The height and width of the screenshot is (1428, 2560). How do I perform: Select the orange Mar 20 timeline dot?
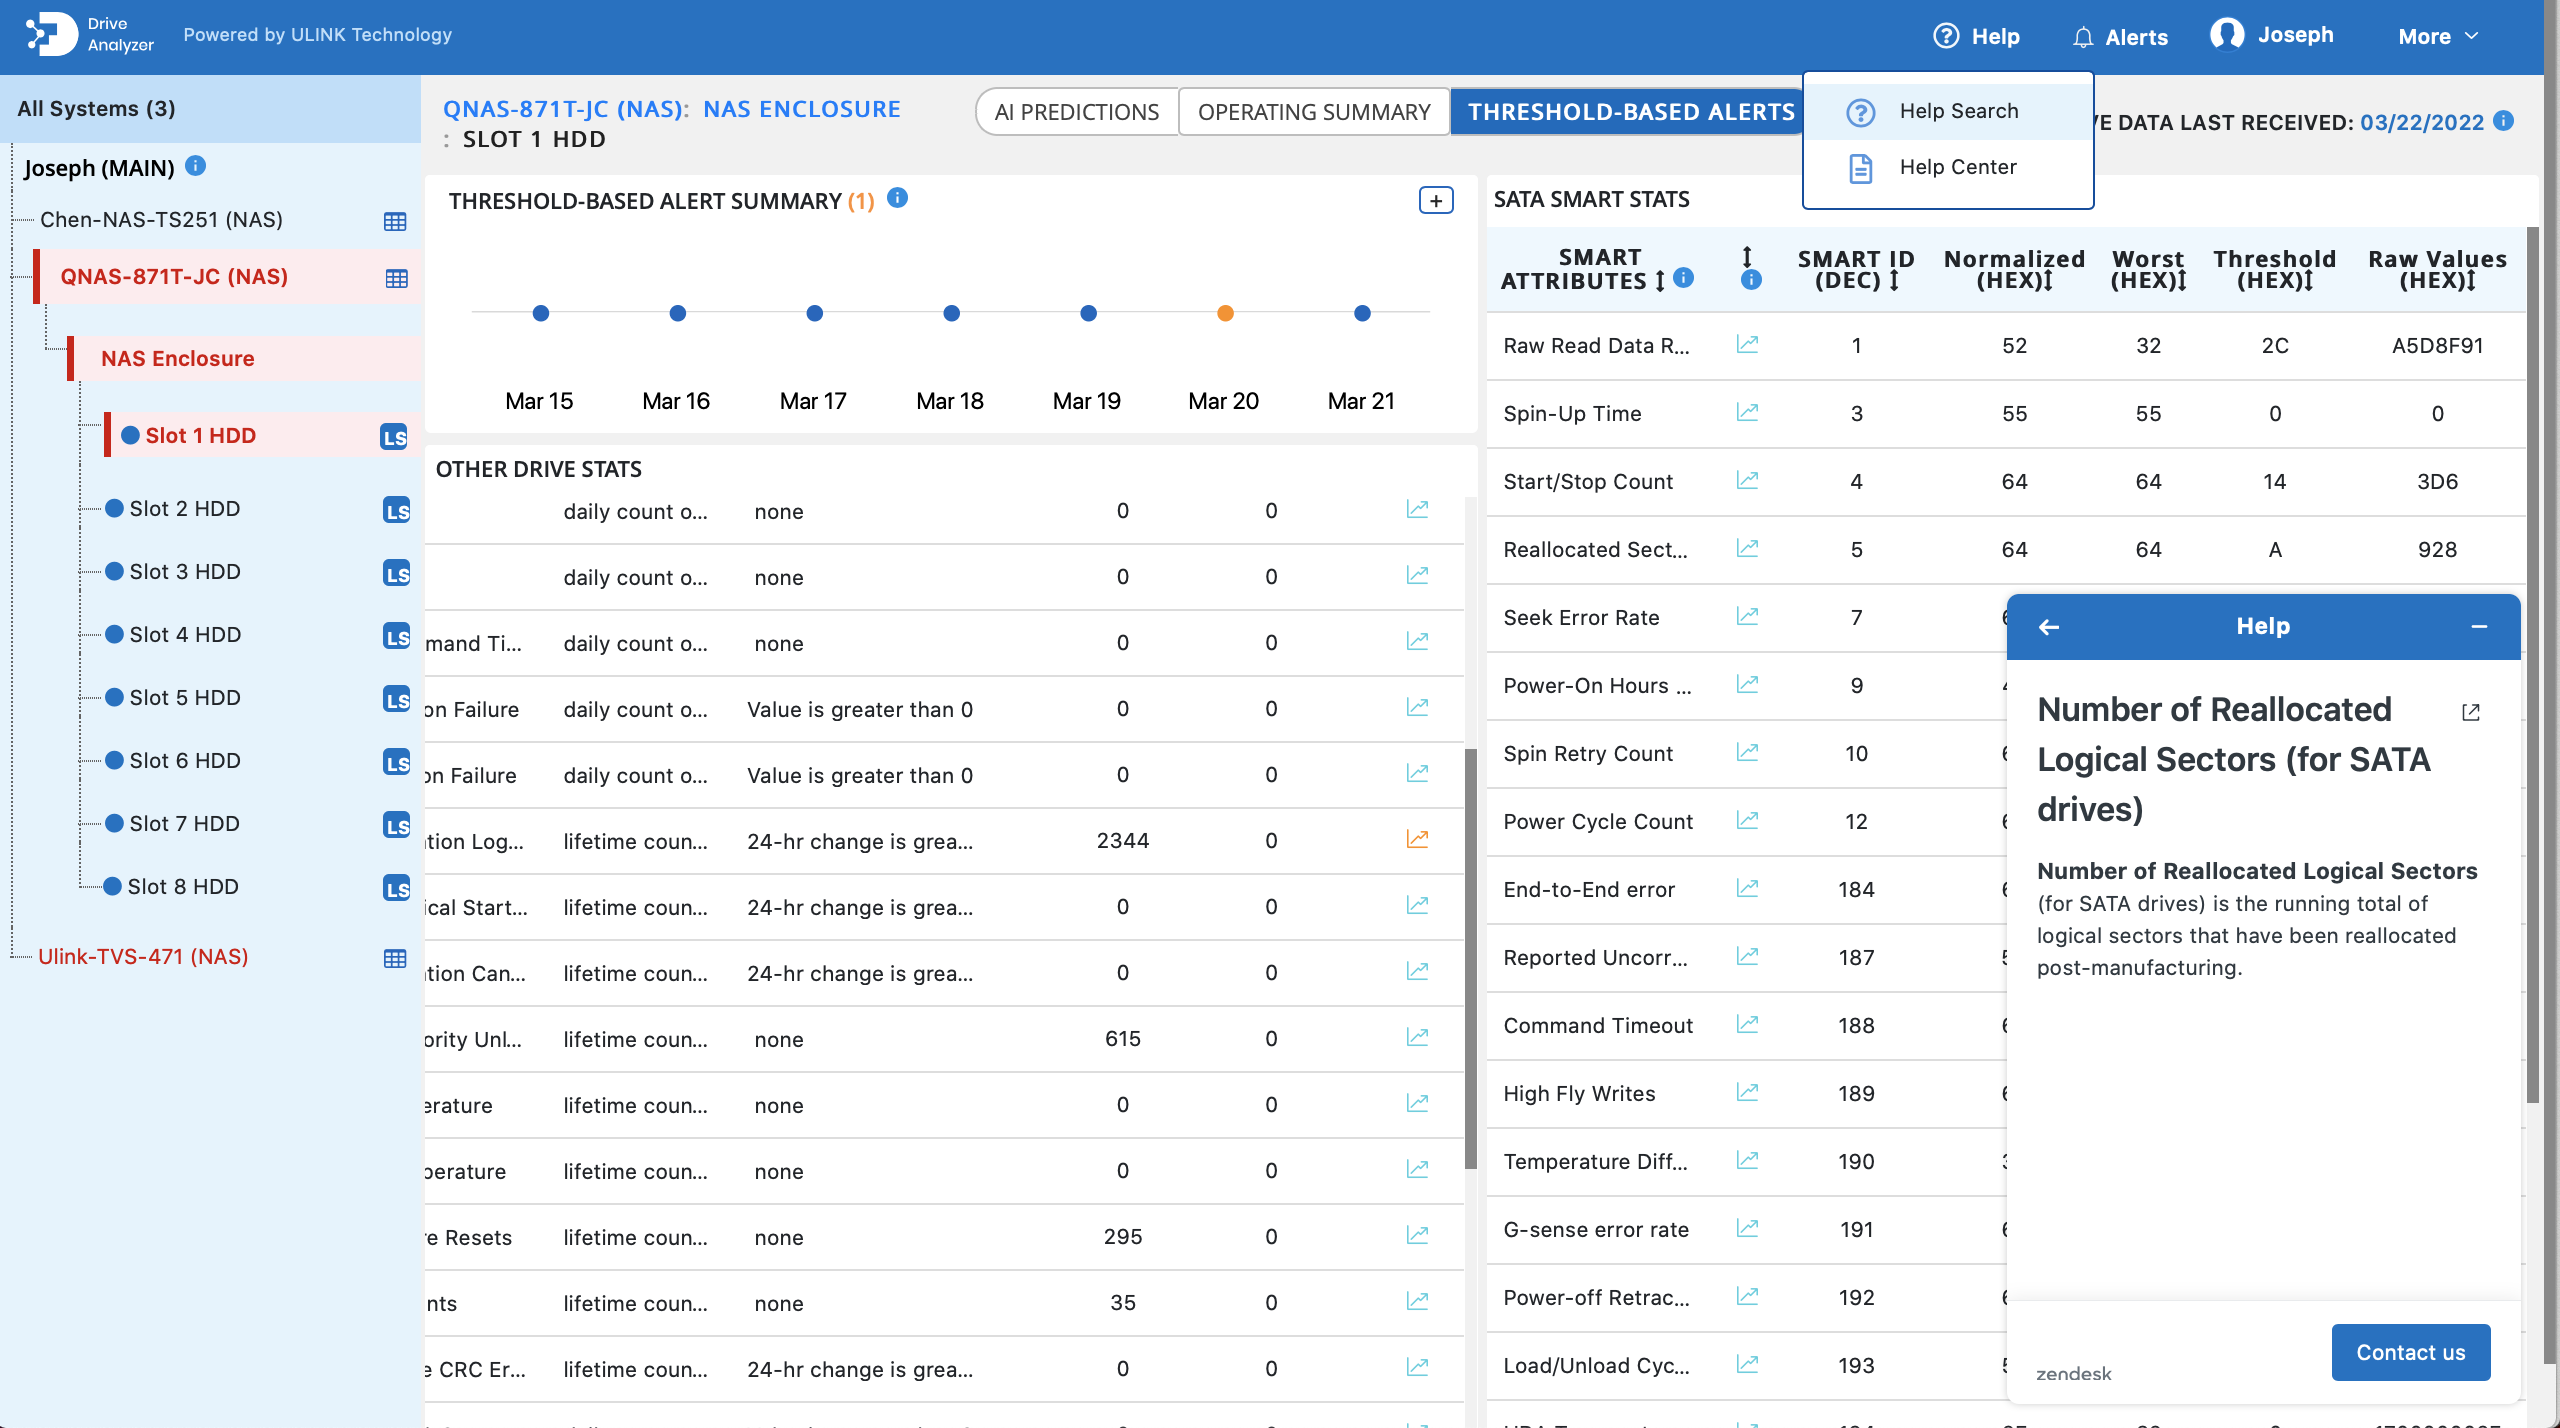(x=1225, y=314)
